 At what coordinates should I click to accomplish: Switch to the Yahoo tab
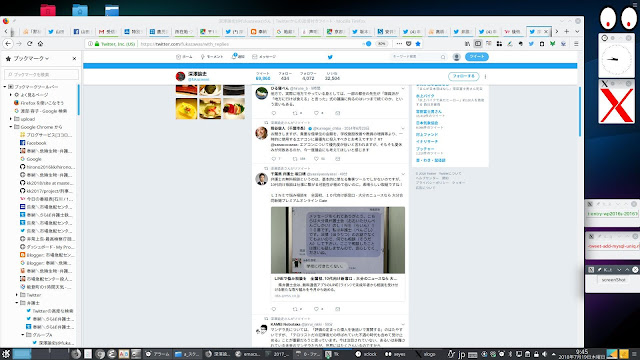512,31
